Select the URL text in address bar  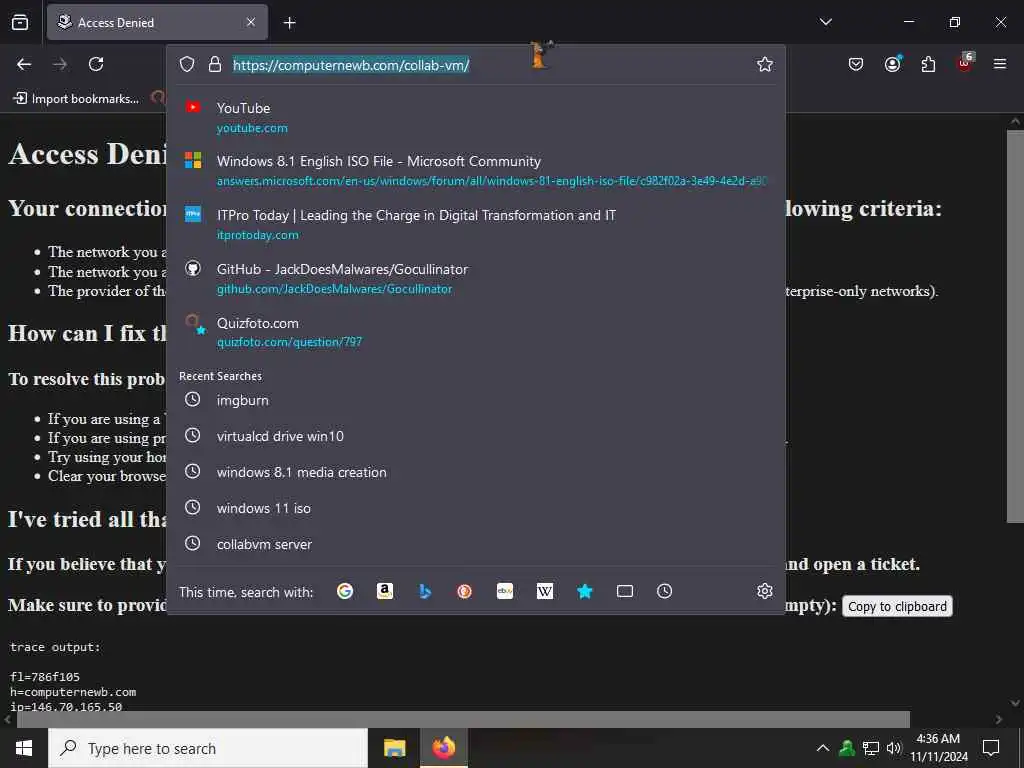pyautogui.click(x=351, y=65)
